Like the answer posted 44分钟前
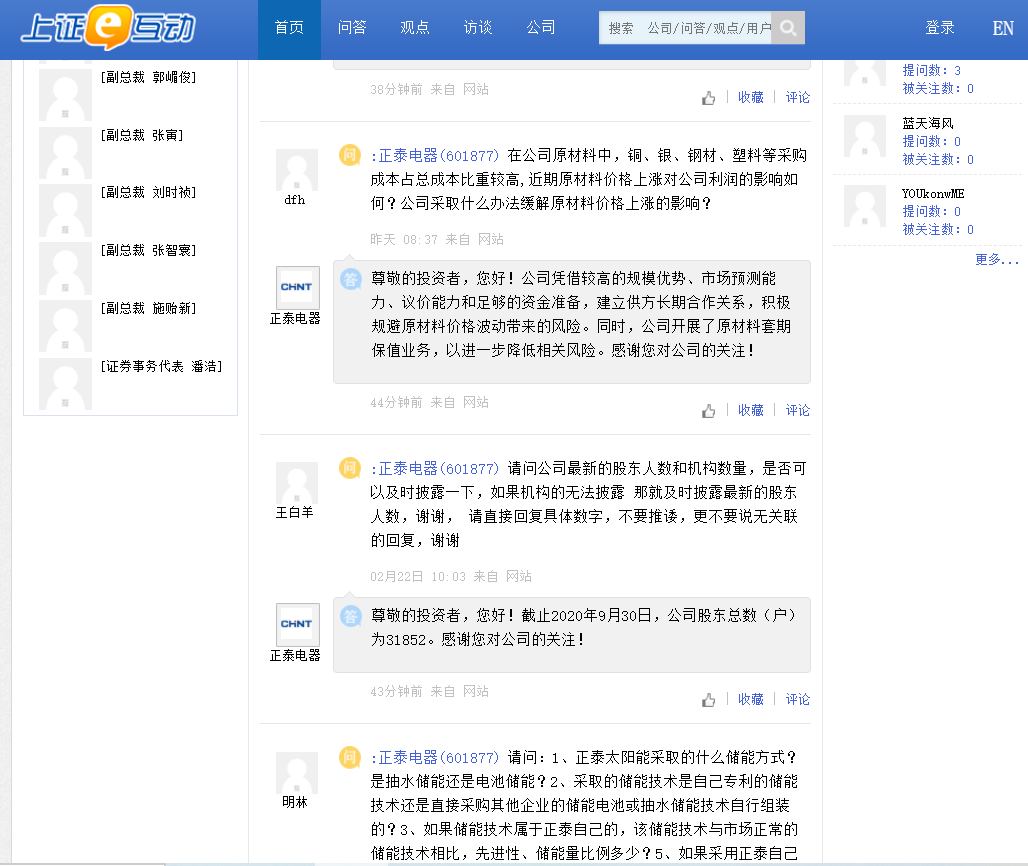The height and width of the screenshot is (866, 1028). point(708,411)
